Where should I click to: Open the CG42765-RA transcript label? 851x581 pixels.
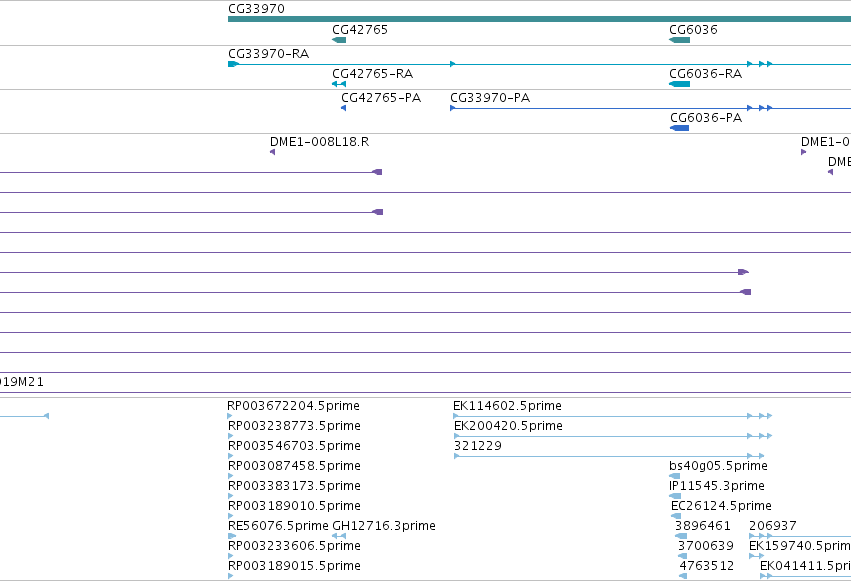tap(372, 74)
